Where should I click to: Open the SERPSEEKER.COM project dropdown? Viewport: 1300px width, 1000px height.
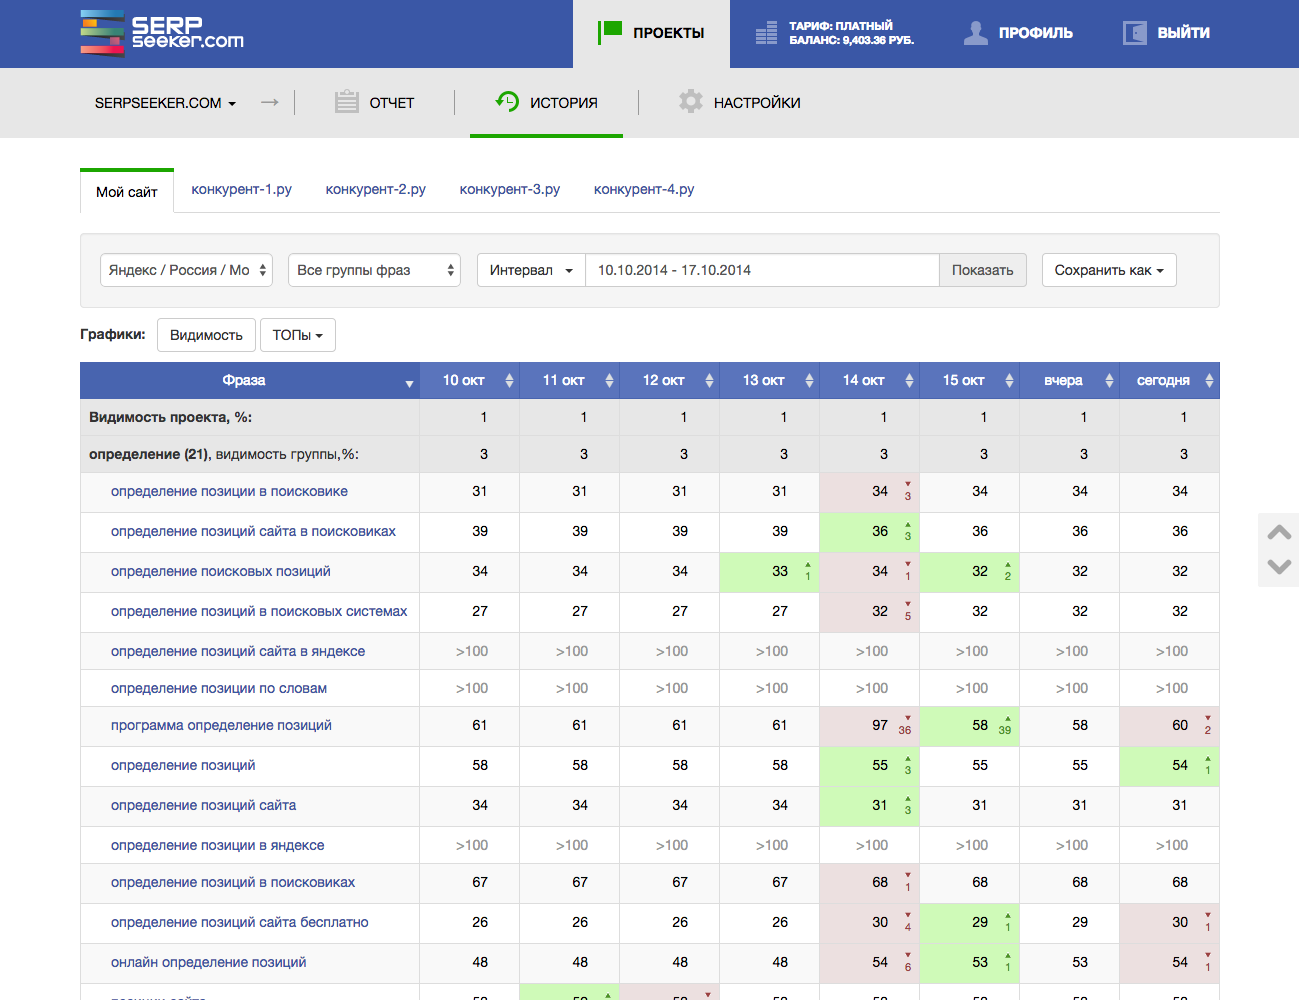click(x=165, y=103)
